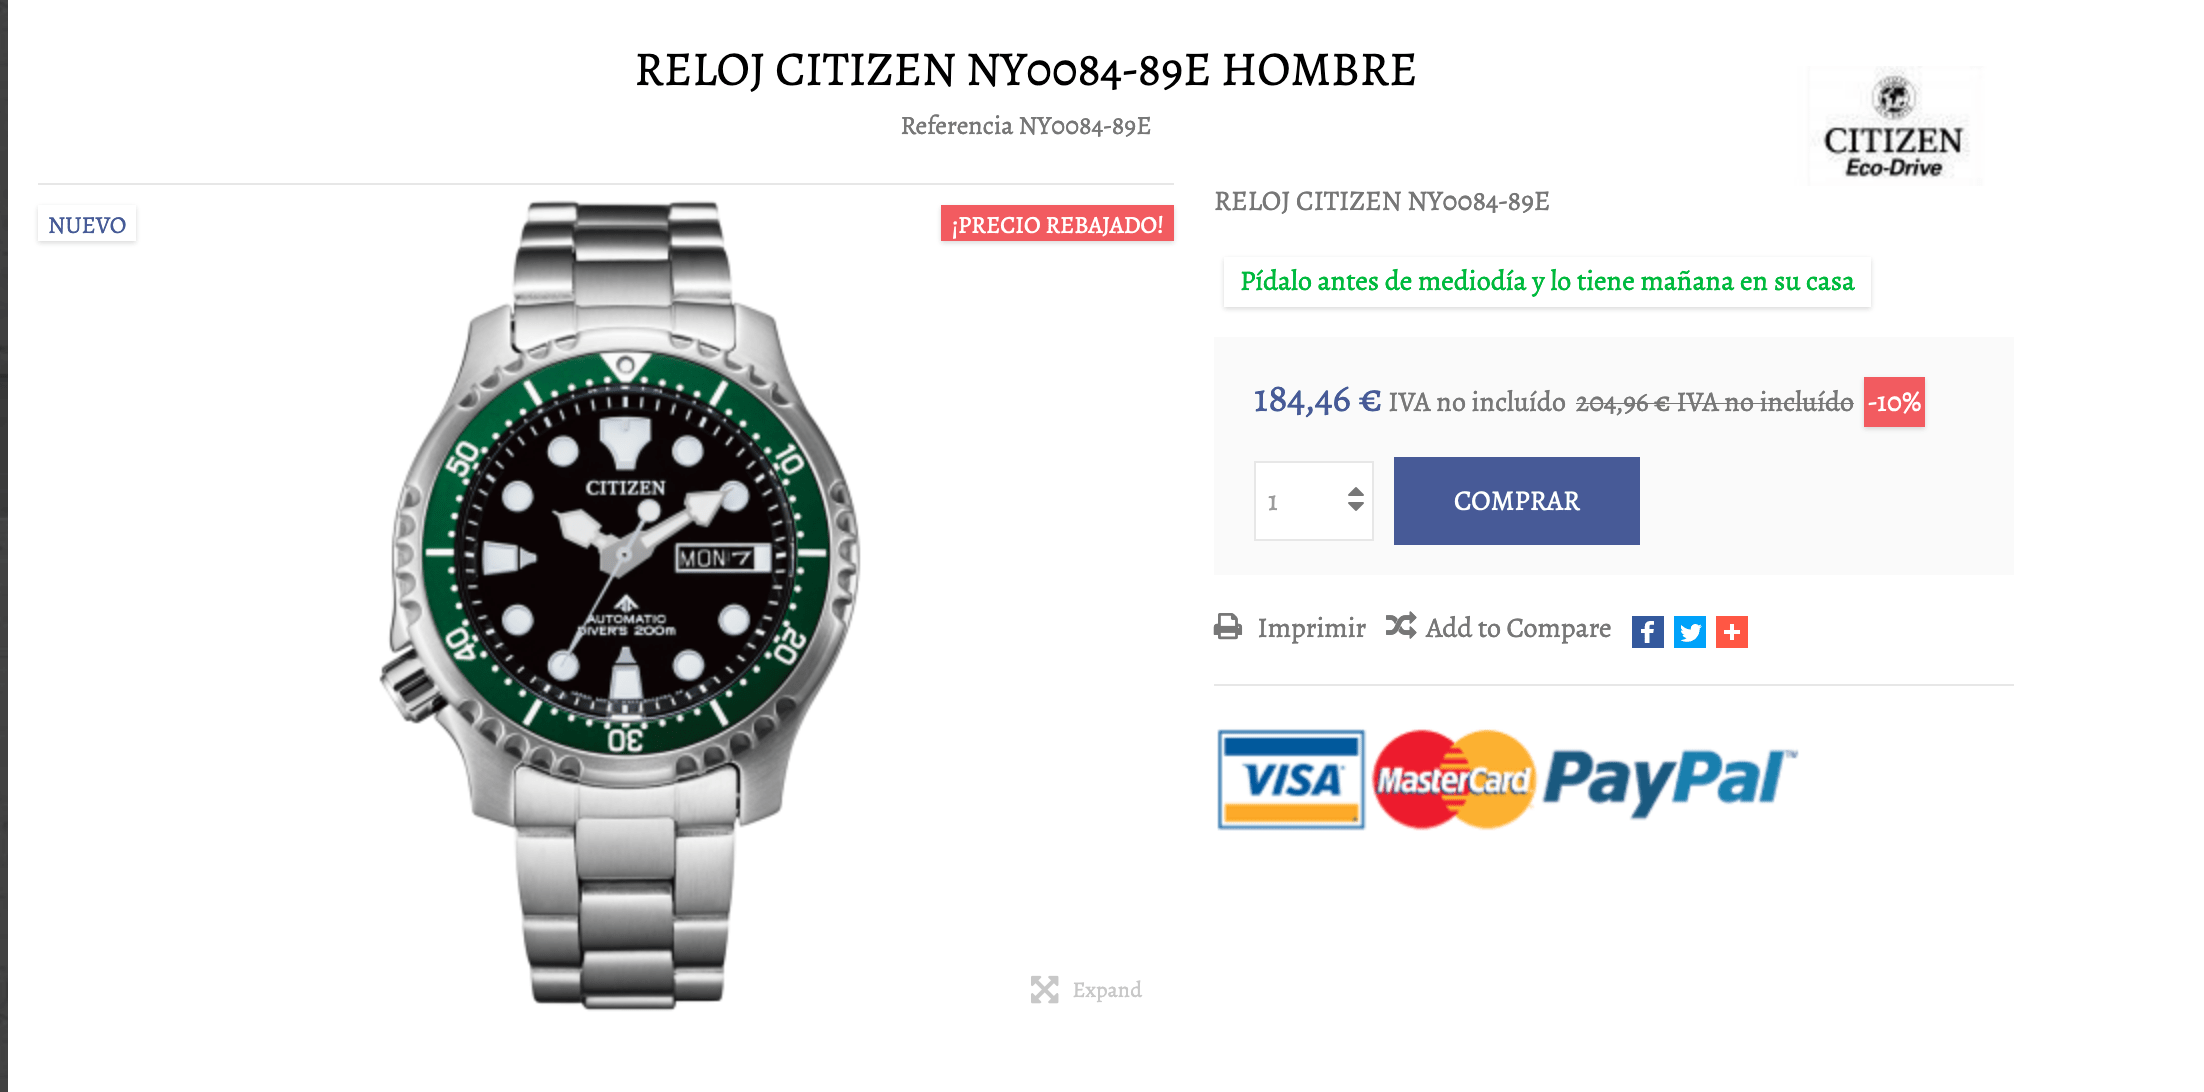Increase quantity with the up arrow

tap(1355, 492)
